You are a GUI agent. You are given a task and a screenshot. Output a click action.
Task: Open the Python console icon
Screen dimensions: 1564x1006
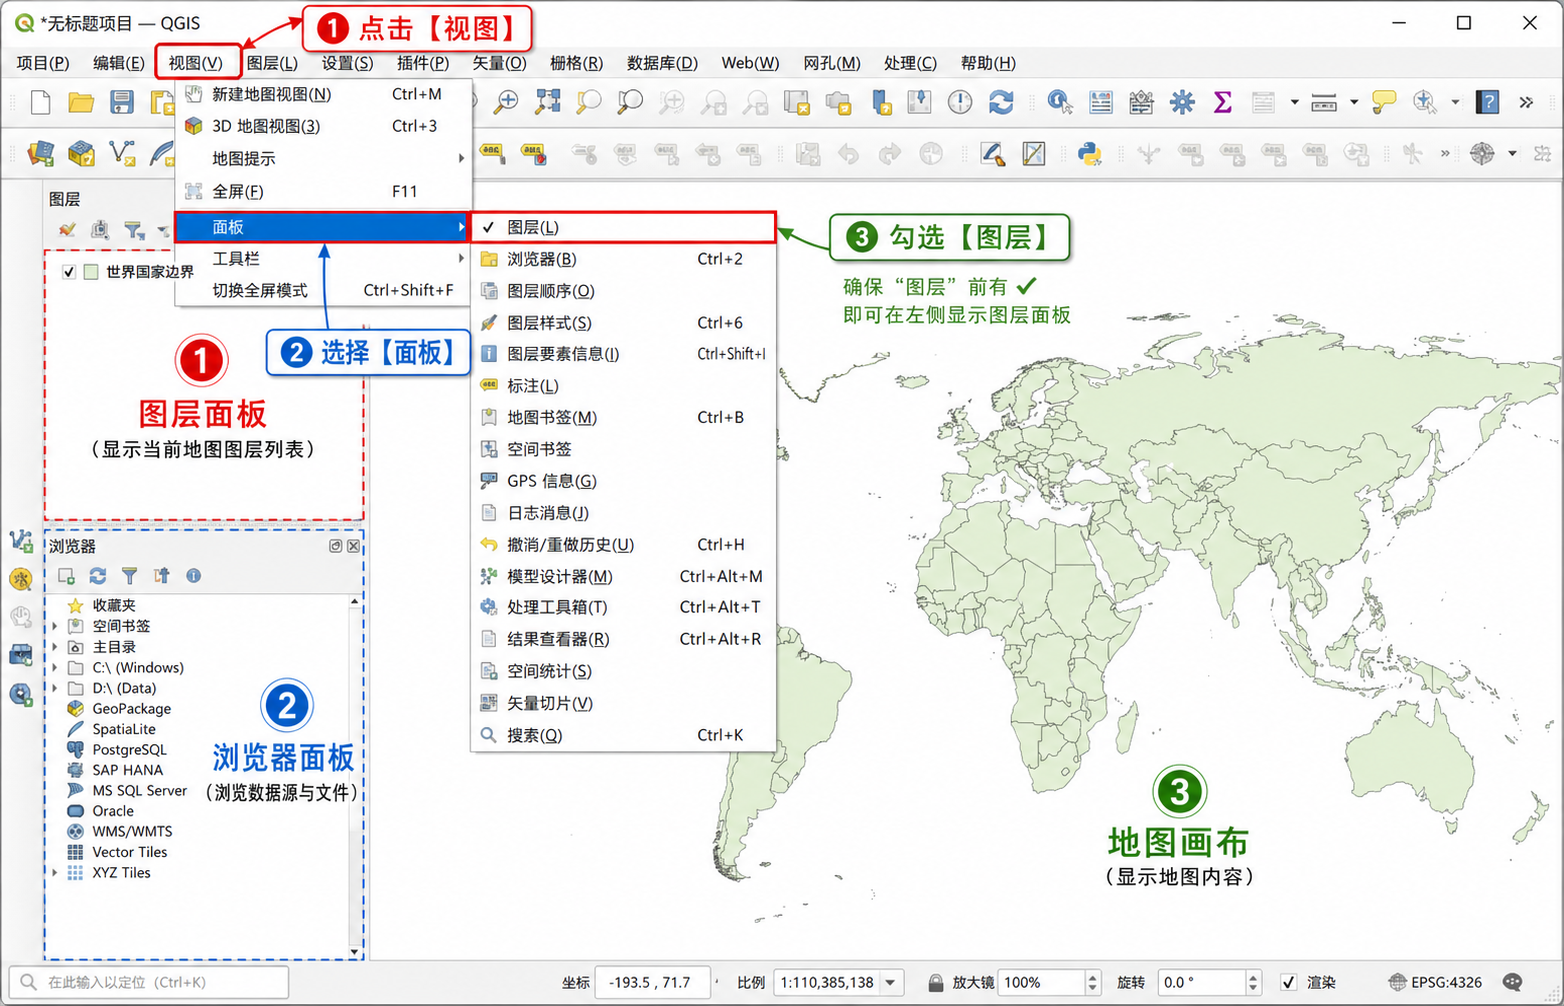[x=1090, y=154]
